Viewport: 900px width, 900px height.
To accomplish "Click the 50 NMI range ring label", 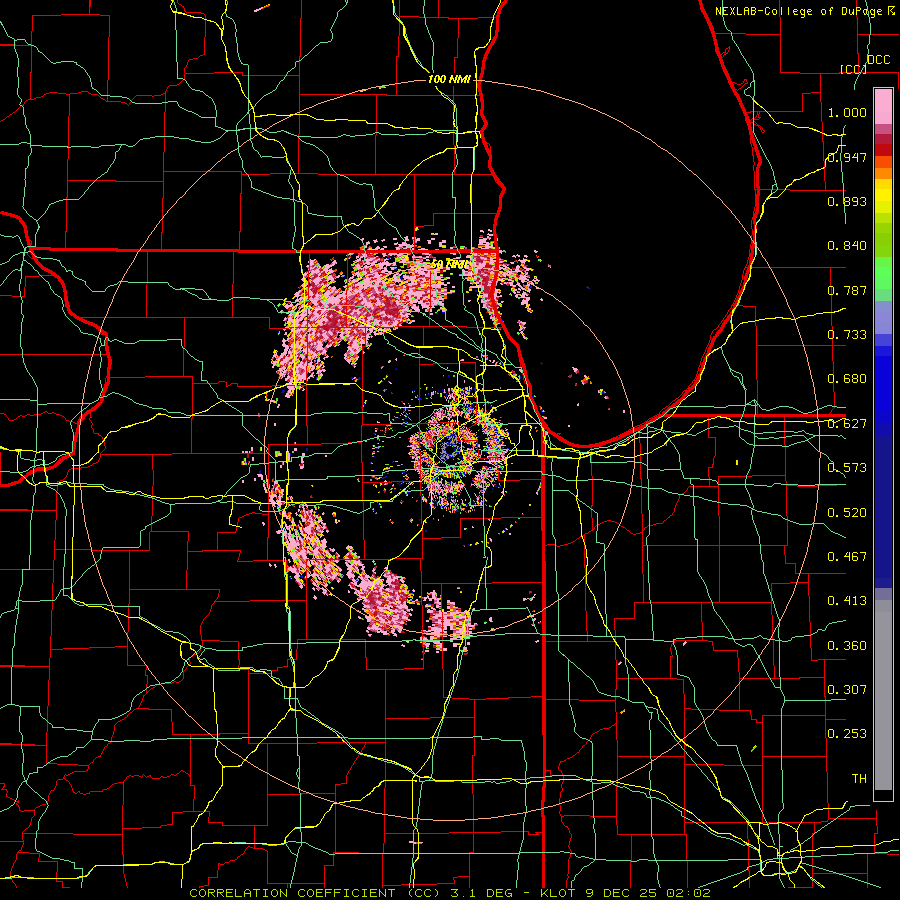I will pos(449,264).
